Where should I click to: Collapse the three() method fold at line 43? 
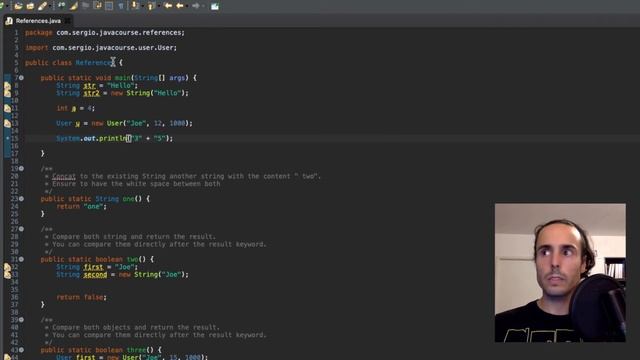[21, 350]
